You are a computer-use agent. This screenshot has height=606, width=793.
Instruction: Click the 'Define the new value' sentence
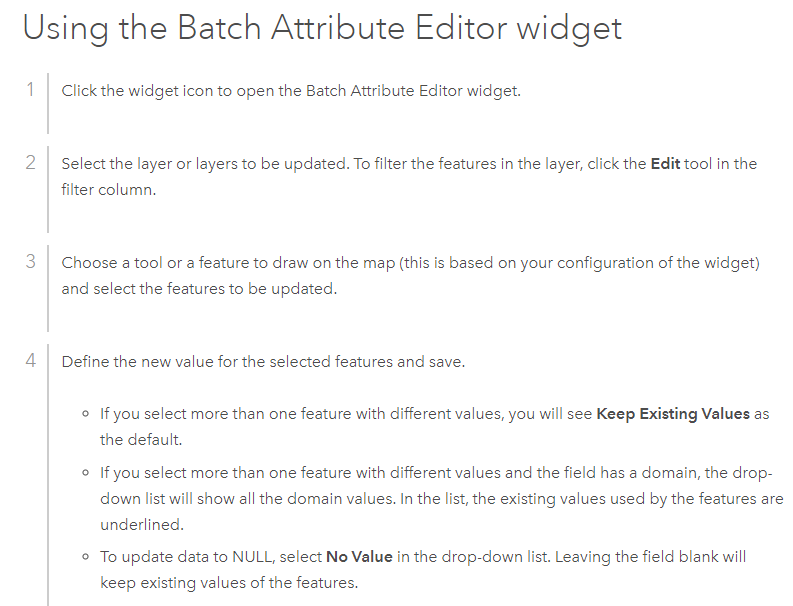point(262,362)
